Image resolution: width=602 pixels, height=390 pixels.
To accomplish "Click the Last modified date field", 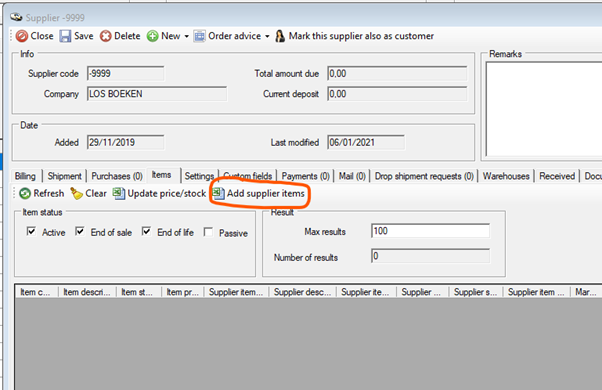I will coord(366,142).
